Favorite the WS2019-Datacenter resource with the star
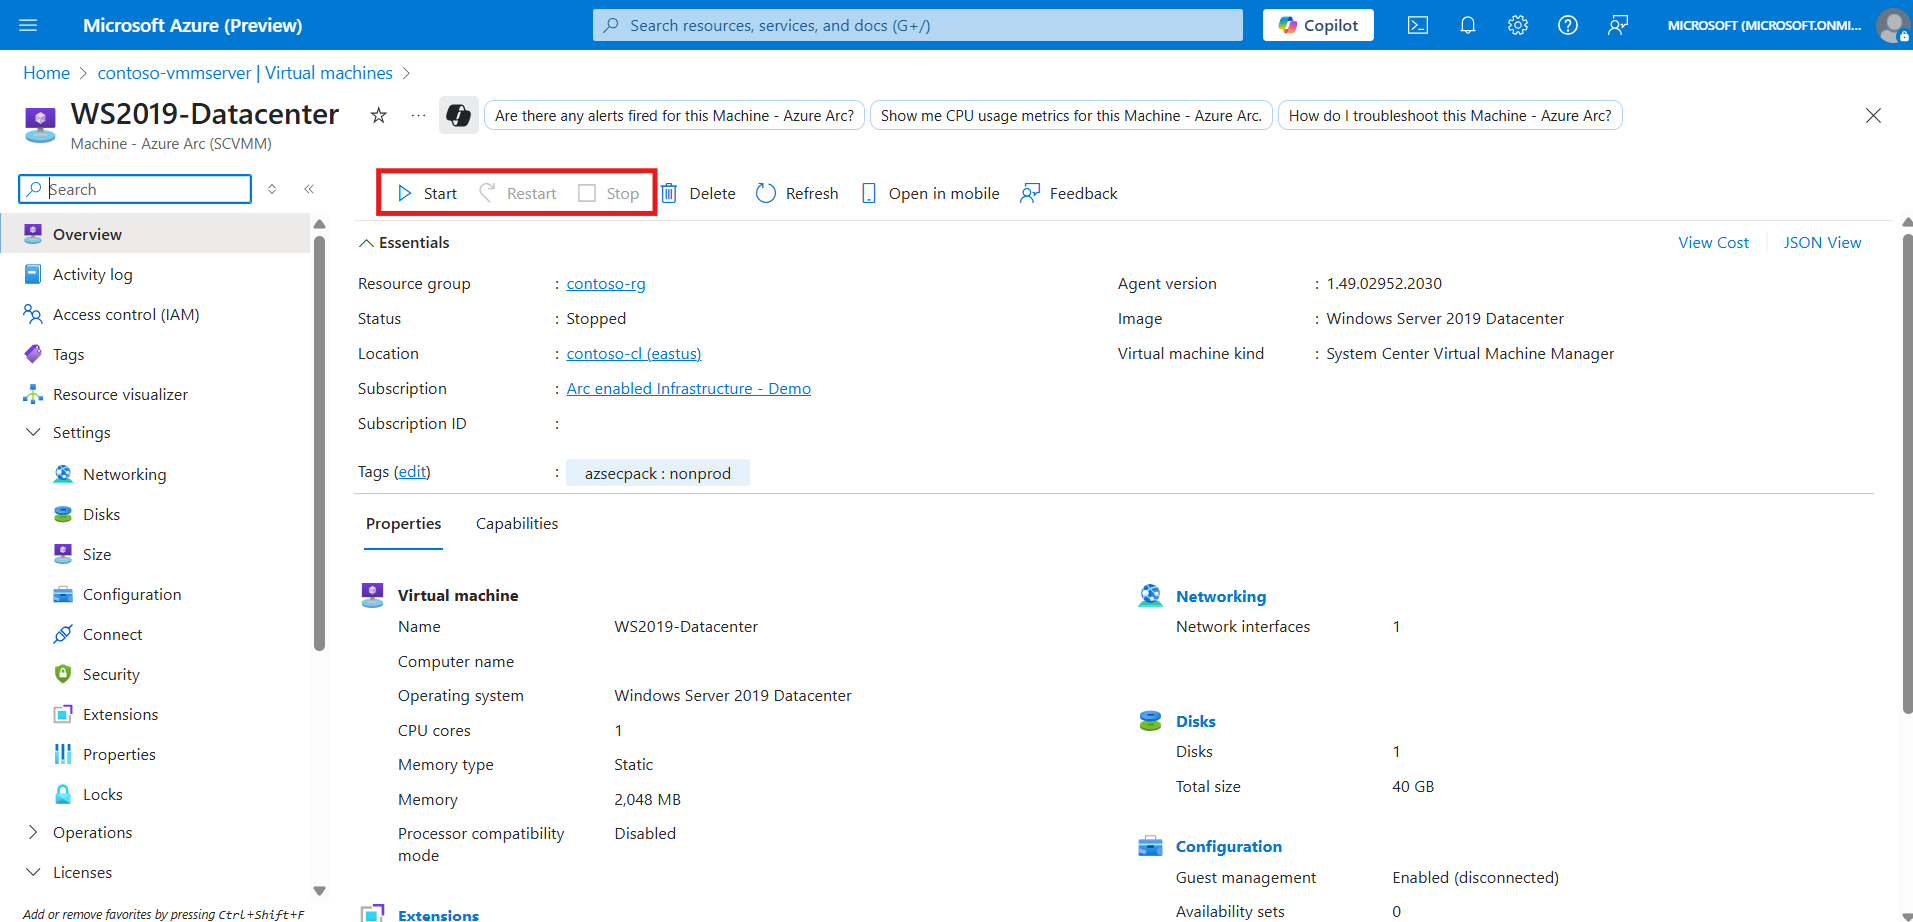The image size is (1913, 922). 379,115
